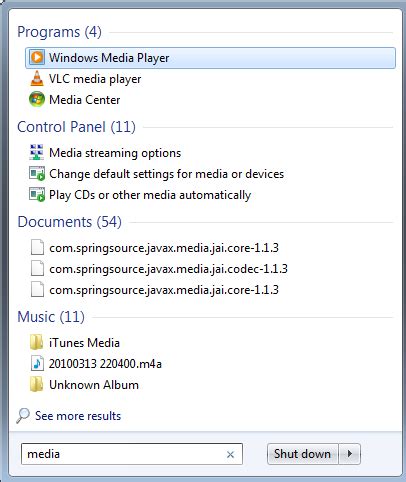This screenshot has width=406, height=482.
Task: Select Media Center text
Action: click(84, 100)
